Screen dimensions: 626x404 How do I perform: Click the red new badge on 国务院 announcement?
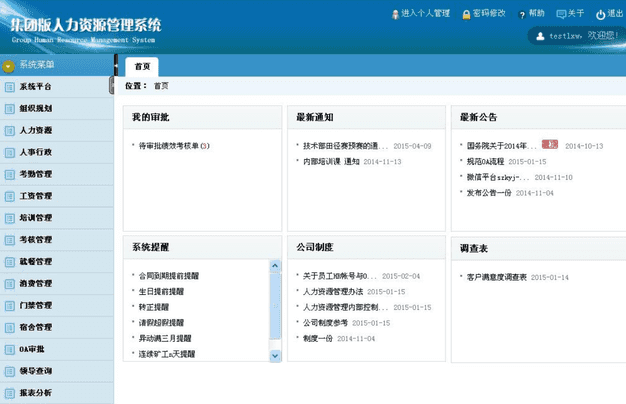(x=550, y=144)
